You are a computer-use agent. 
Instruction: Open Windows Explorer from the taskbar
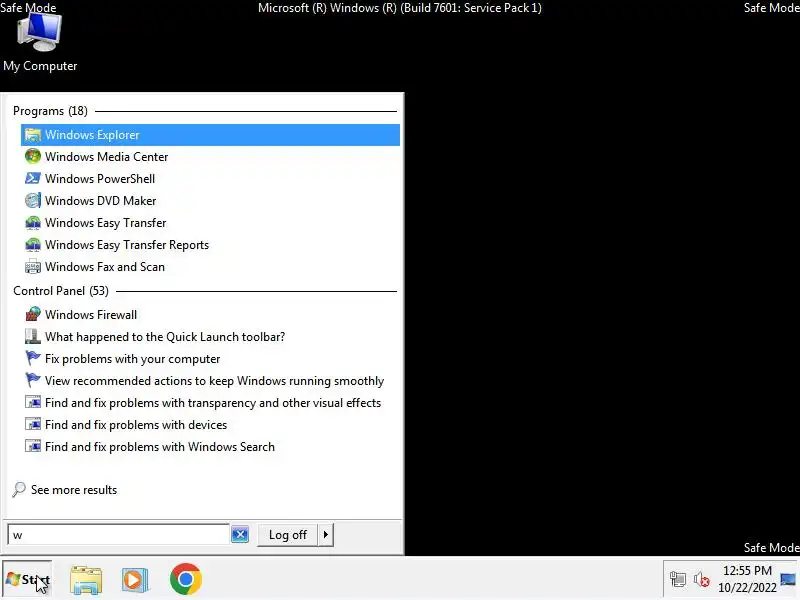point(86,580)
